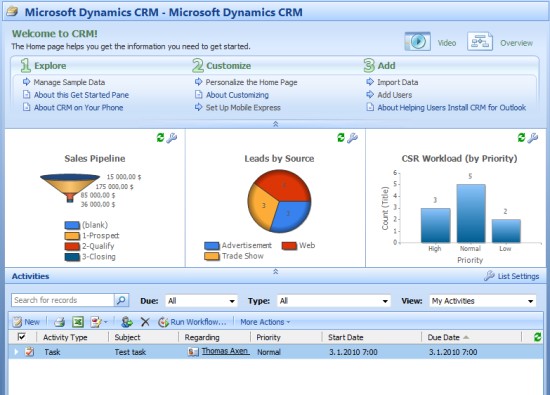Print the activities list
The width and height of the screenshot is (550, 395).
[x=60, y=322]
